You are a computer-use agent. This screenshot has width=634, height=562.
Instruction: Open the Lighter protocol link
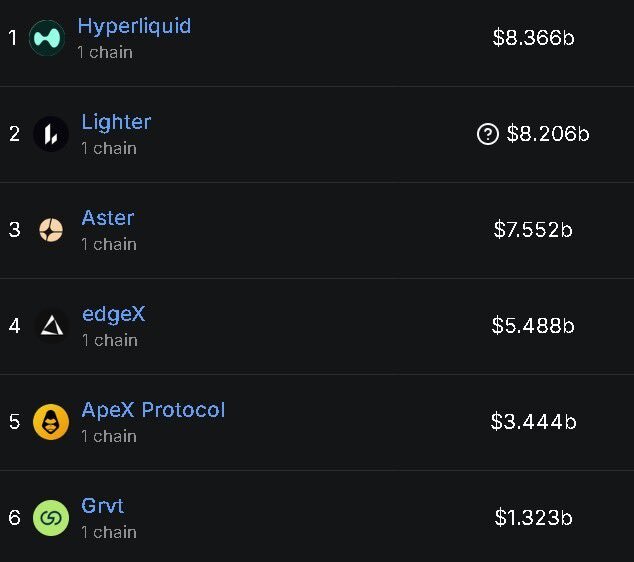(116, 122)
